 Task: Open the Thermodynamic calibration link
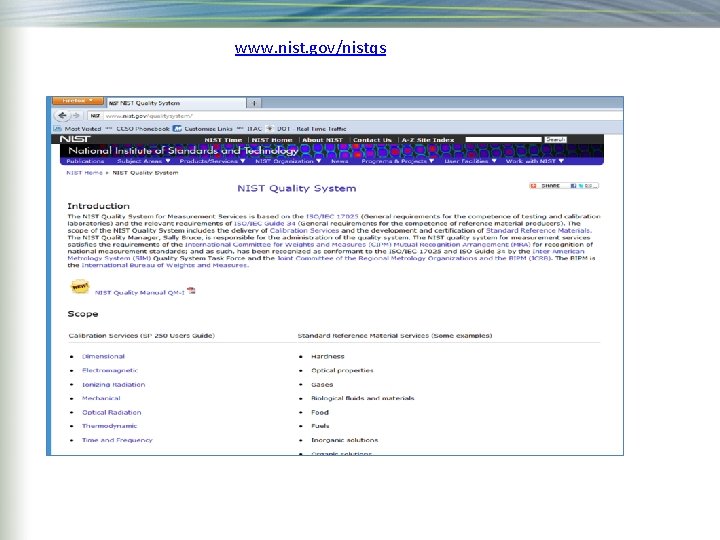(x=109, y=426)
